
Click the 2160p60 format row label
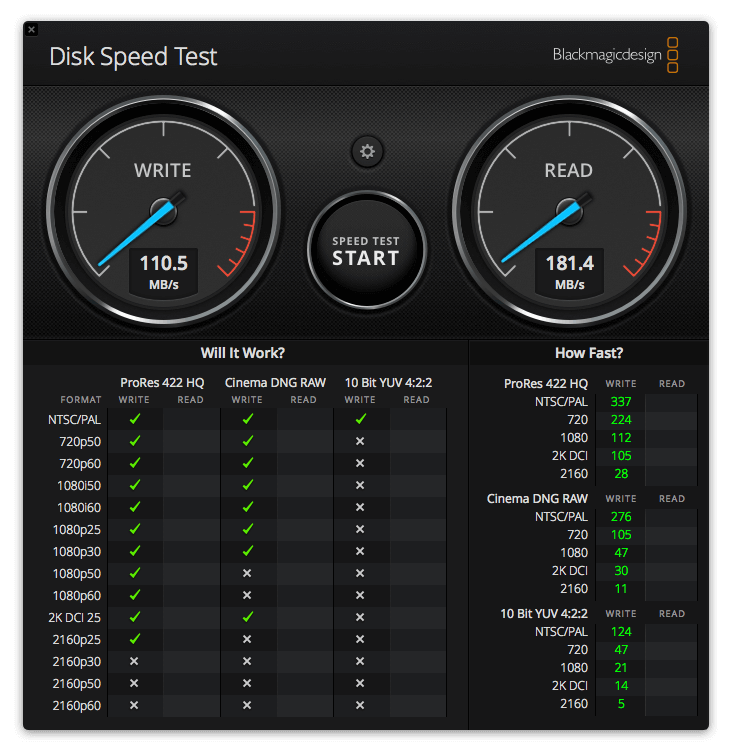pyautogui.click(x=77, y=706)
